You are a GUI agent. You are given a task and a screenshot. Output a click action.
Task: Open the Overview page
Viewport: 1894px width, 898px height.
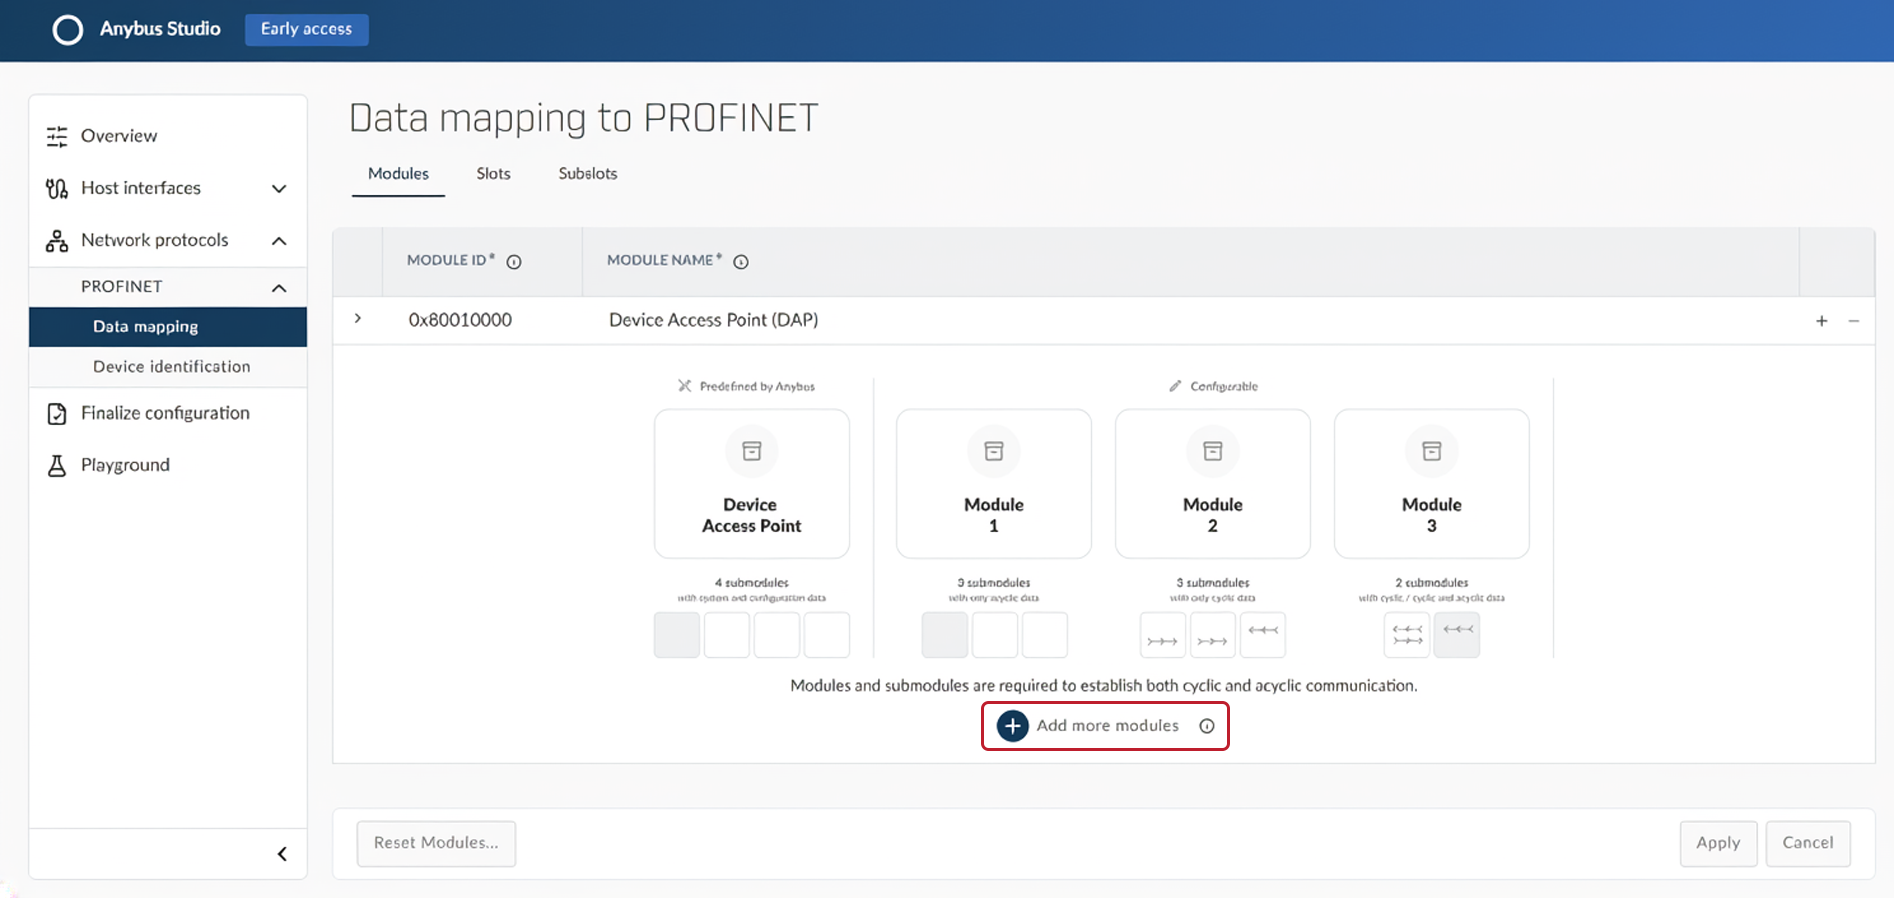(x=119, y=136)
